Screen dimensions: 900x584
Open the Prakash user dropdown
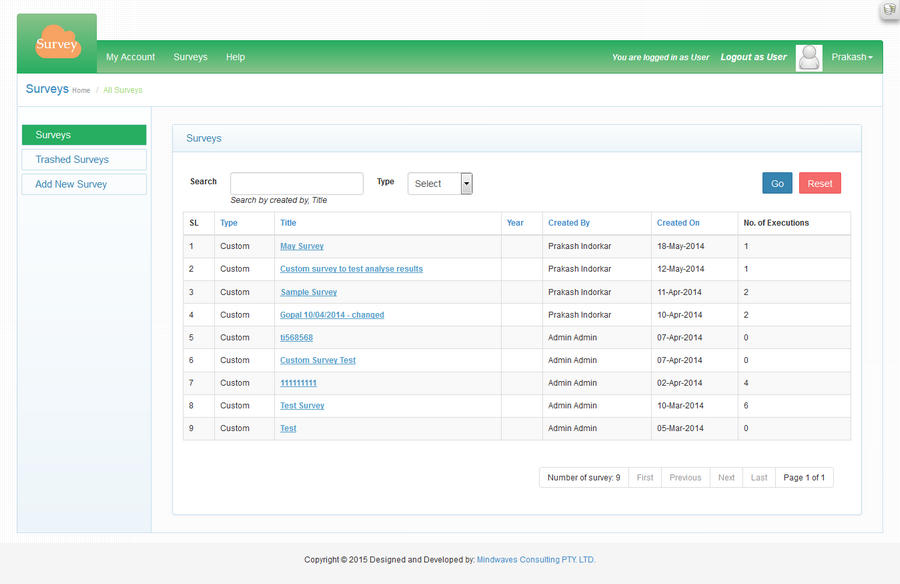852,57
